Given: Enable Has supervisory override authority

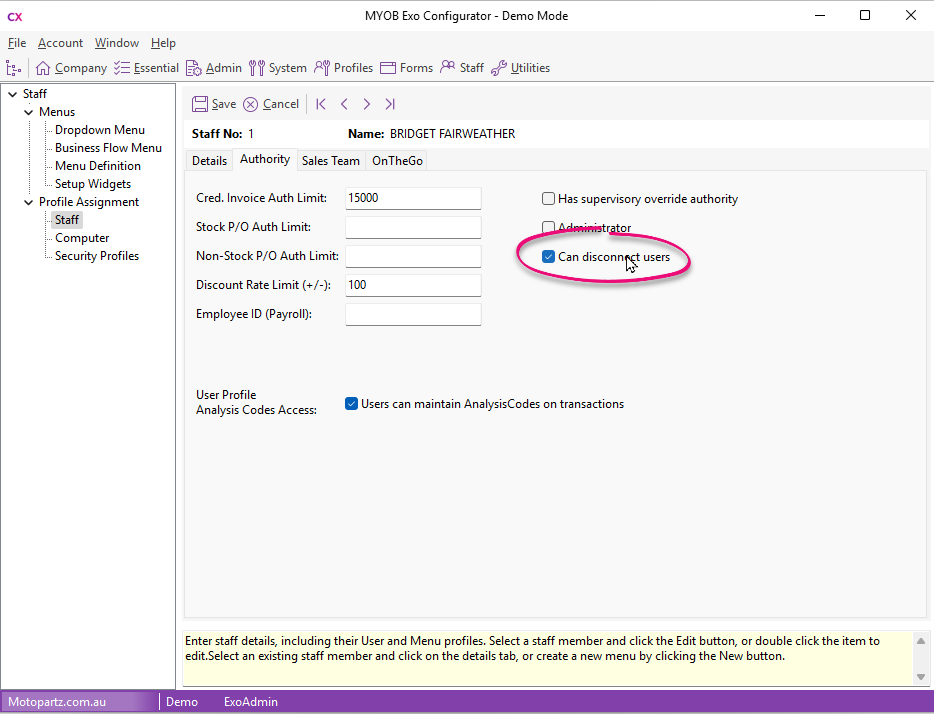Looking at the screenshot, I should coord(548,199).
